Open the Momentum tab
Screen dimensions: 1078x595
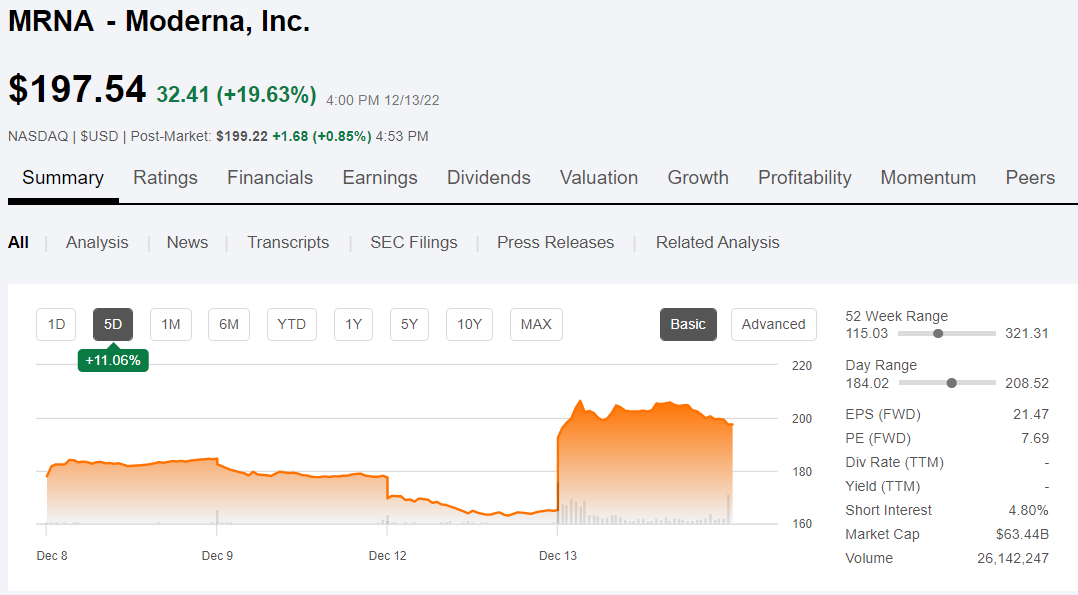(928, 178)
